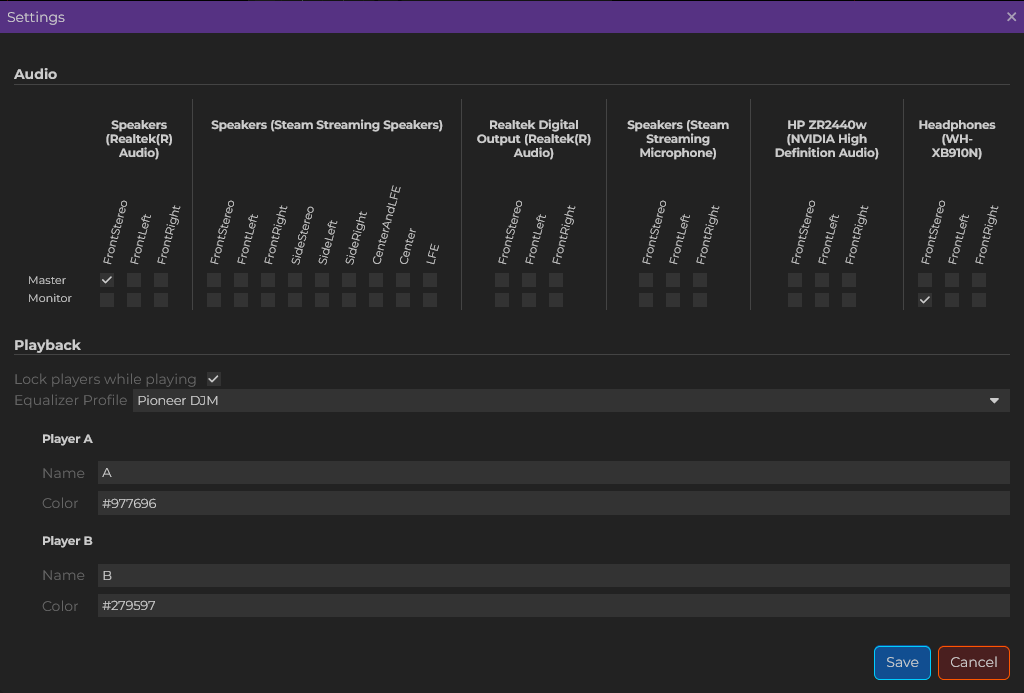This screenshot has height=693, width=1024.
Task: Enable Monitor SideLeft on Steam Streaming Speakers
Action: tap(322, 300)
